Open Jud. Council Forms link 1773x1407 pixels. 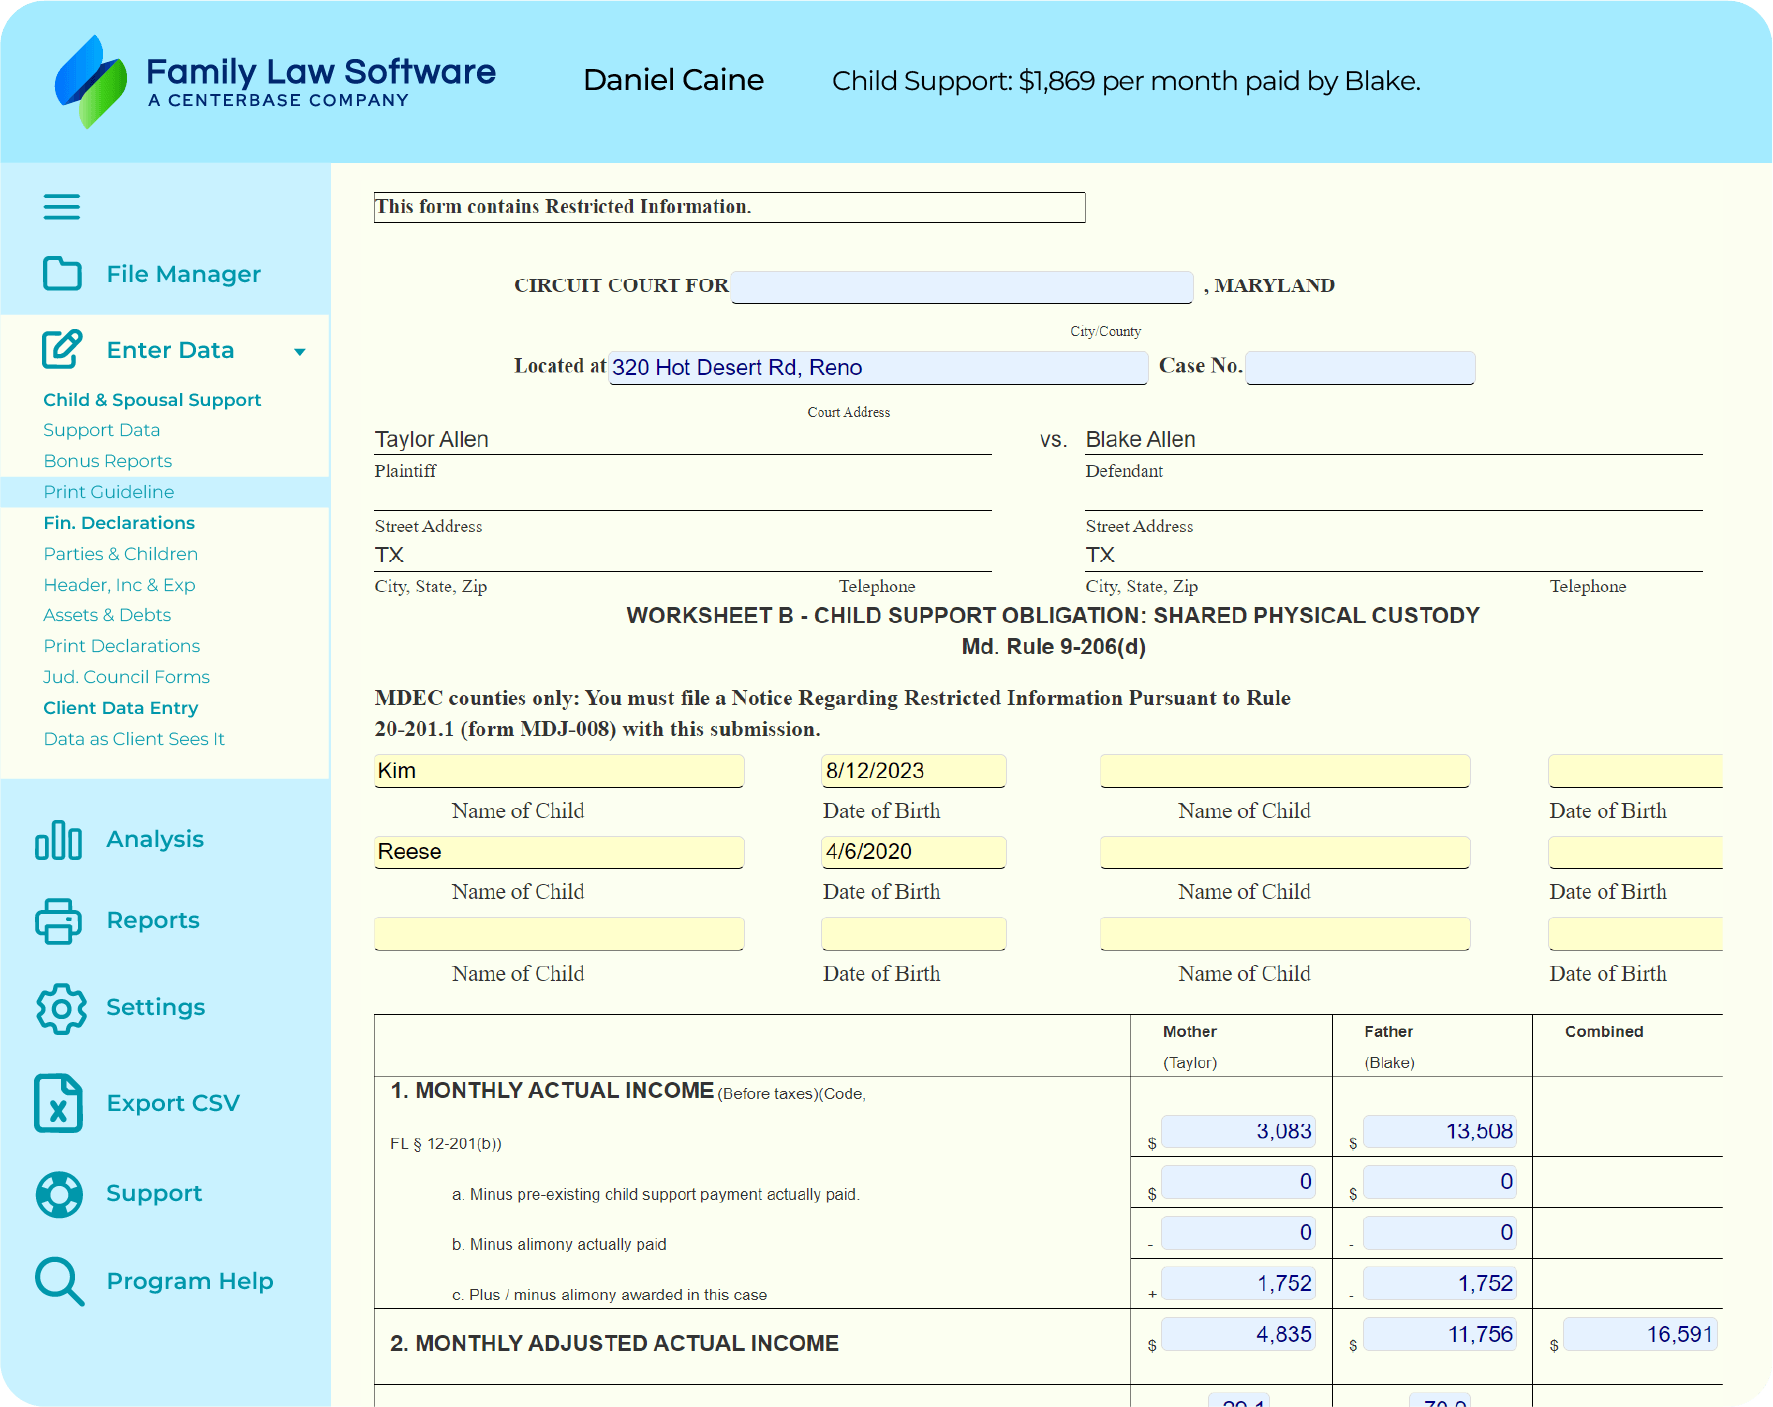[x=127, y=677]
